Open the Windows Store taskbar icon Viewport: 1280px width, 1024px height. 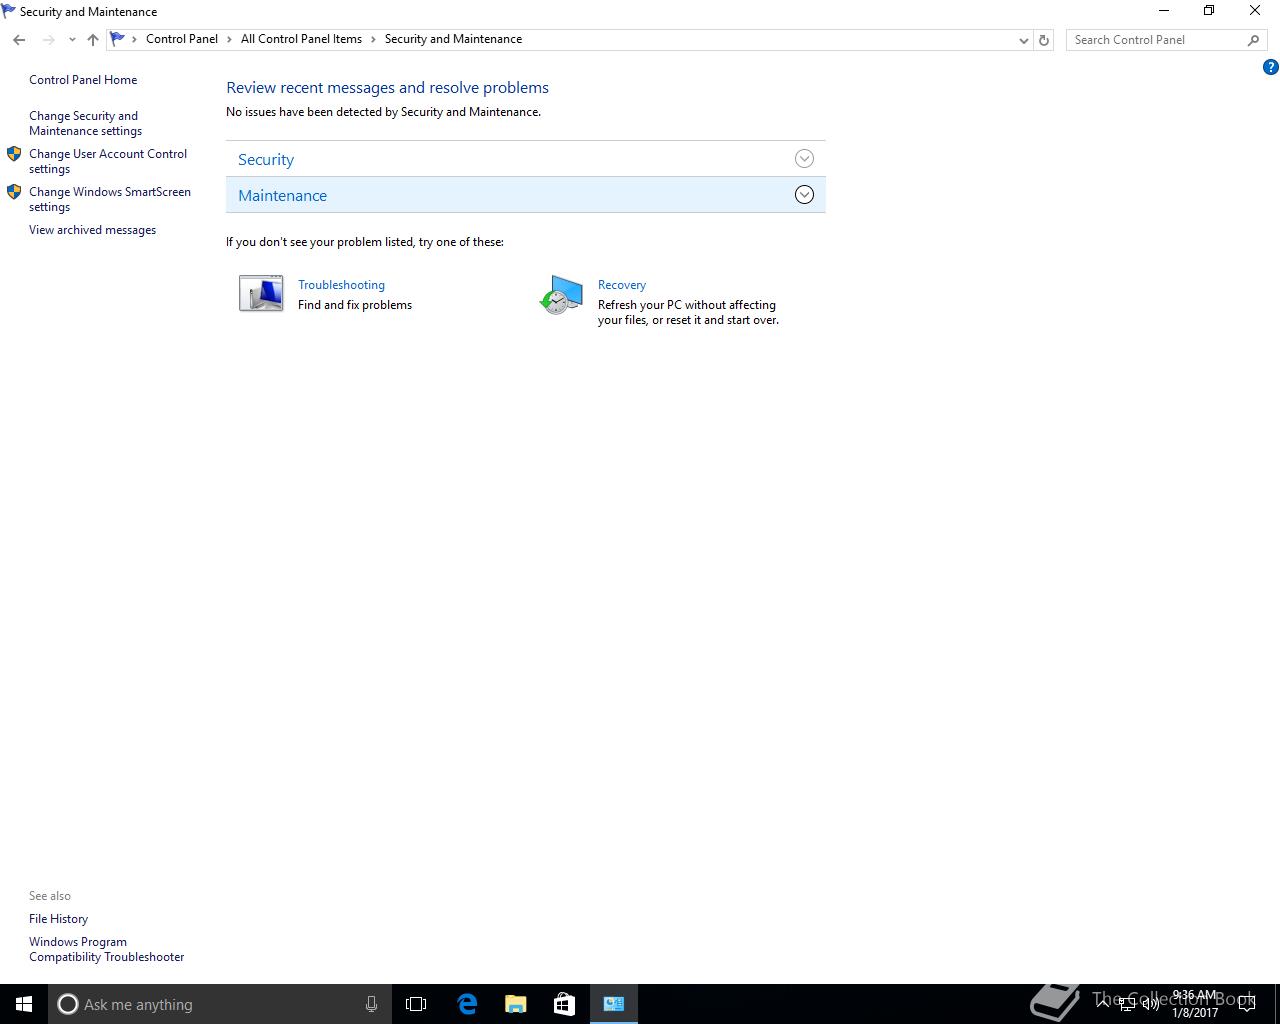pos(564,1004)
